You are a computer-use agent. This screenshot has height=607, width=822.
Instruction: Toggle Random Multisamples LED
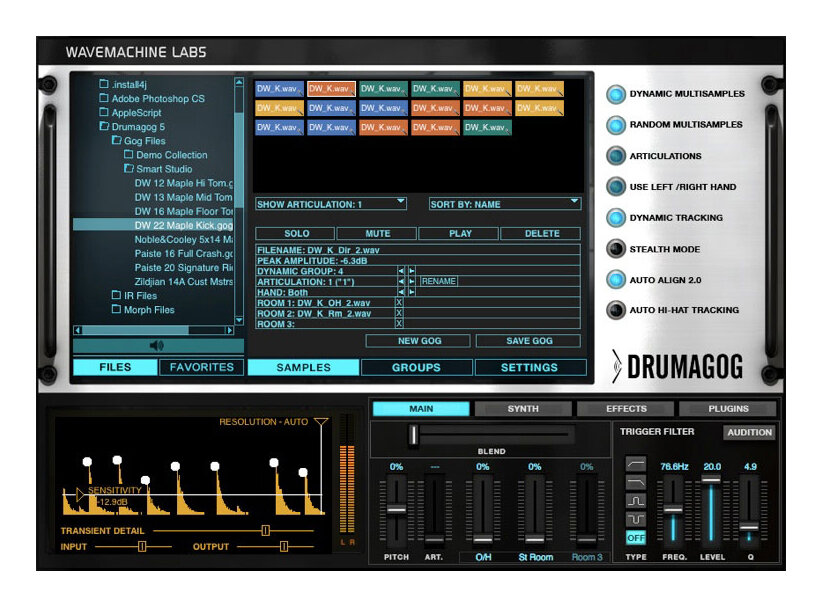(x=616, y=125)
